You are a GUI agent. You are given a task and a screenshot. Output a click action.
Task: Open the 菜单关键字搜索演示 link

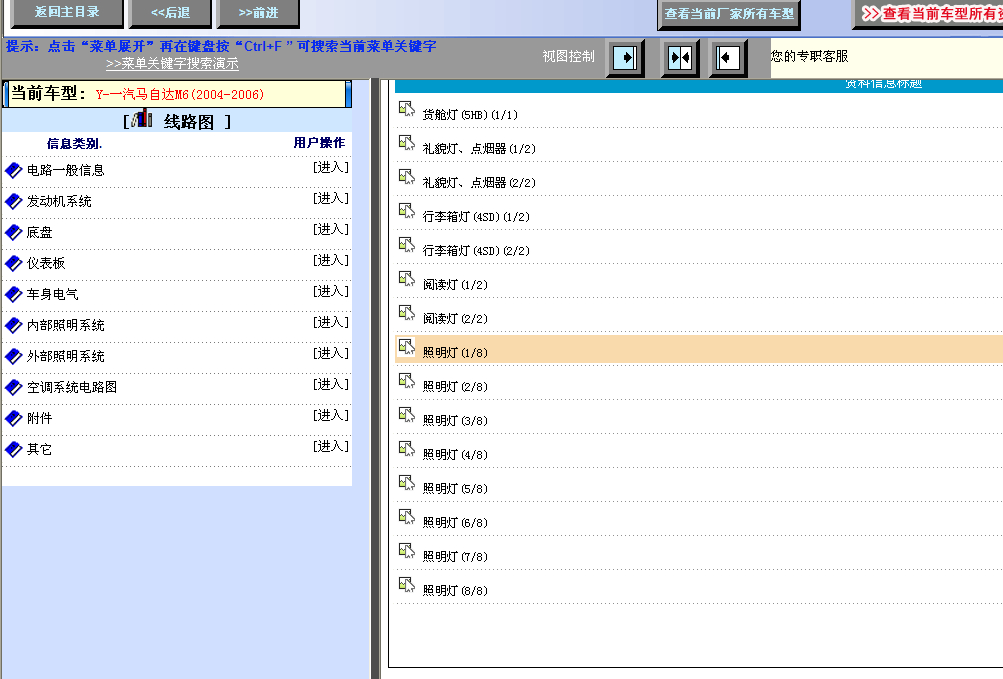tap(172, 64)
